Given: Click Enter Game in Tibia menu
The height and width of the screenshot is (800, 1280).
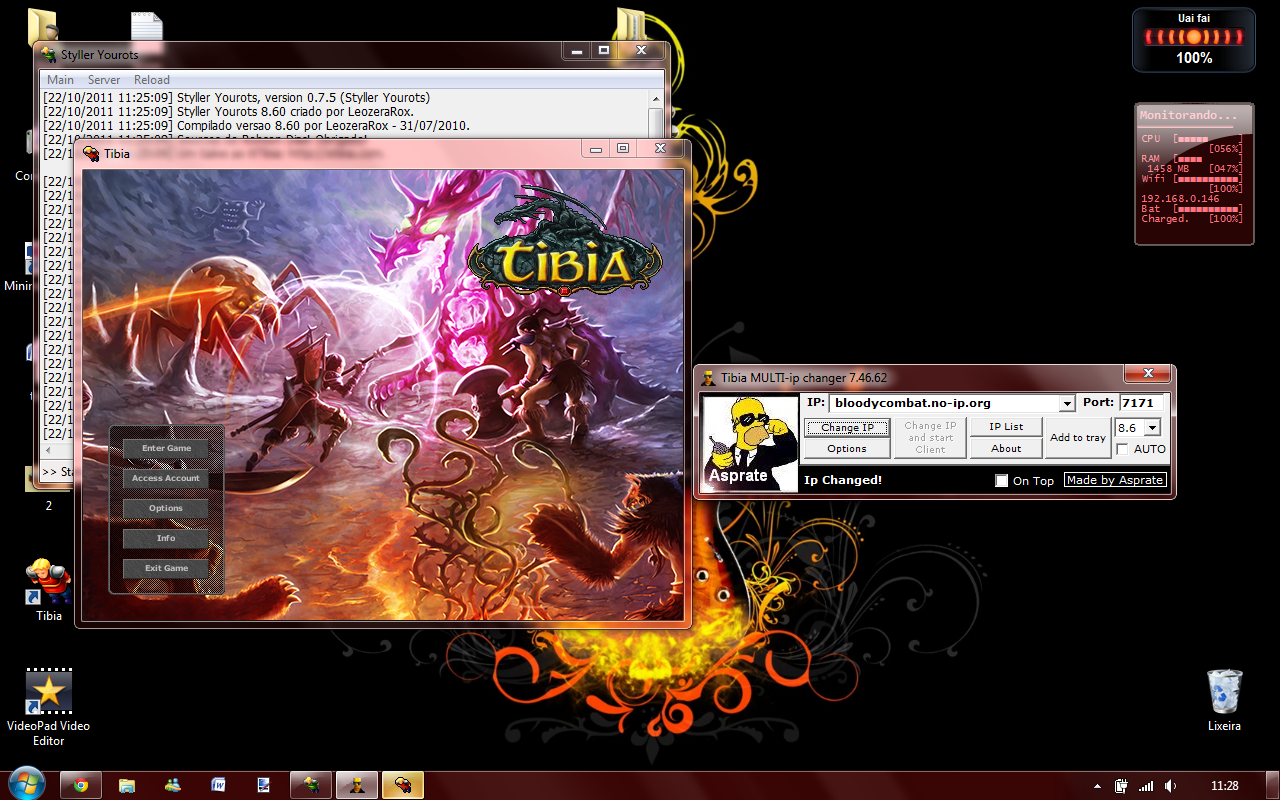Looking at the screenshot, I should tap(166, 448).
